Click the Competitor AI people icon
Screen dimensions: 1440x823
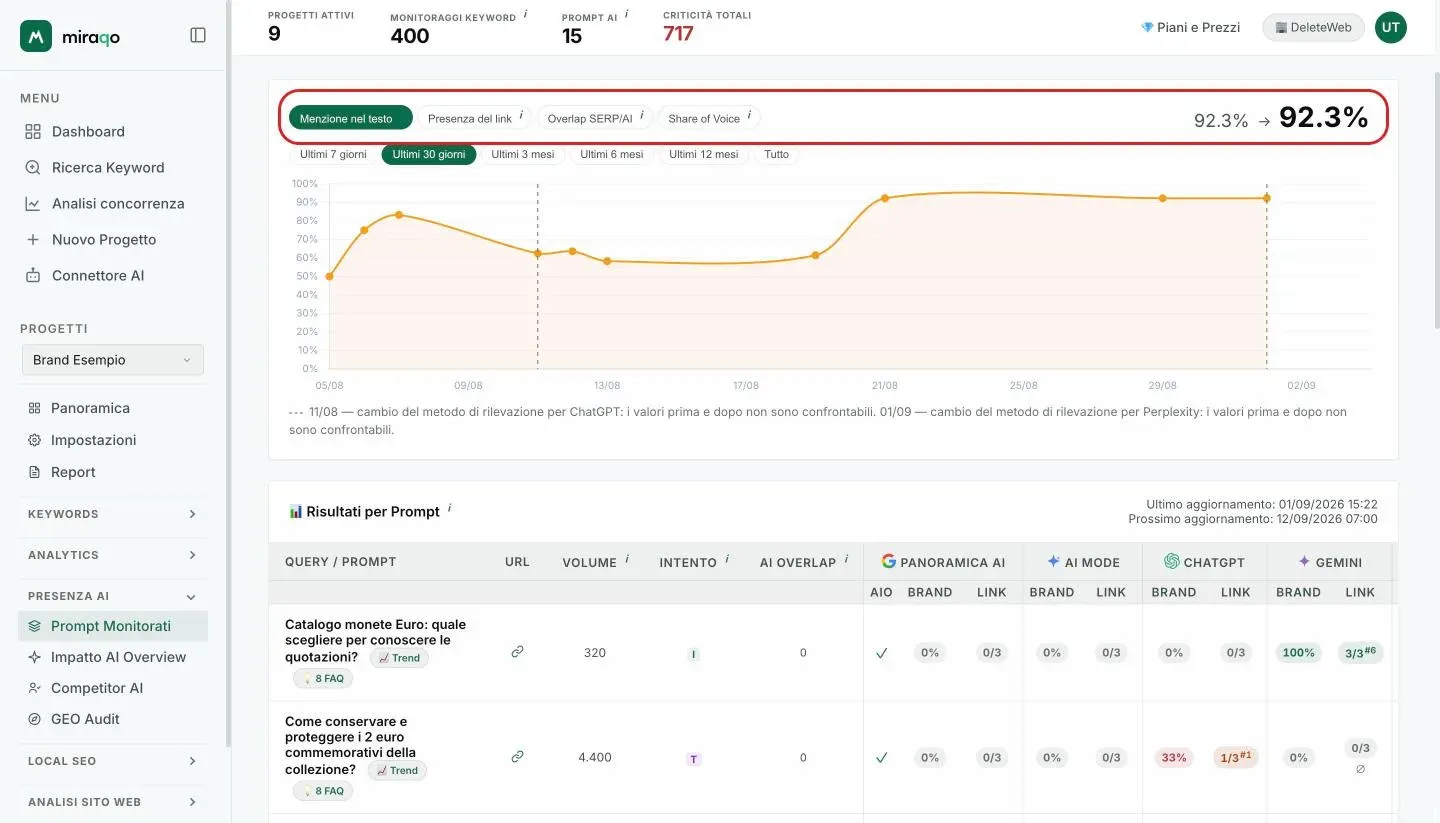[34, 688]
